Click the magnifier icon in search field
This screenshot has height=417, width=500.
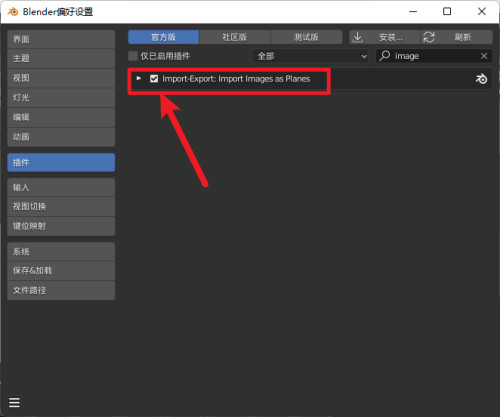click(x=384, y=56)
